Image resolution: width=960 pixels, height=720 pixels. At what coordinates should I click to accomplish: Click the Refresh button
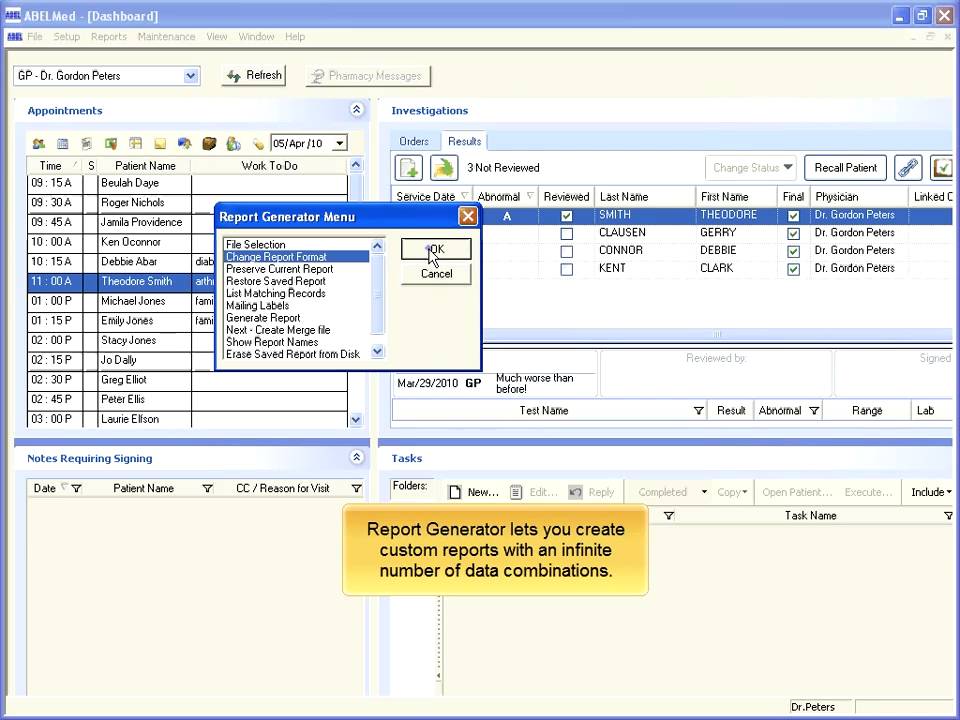click(254, 75)
